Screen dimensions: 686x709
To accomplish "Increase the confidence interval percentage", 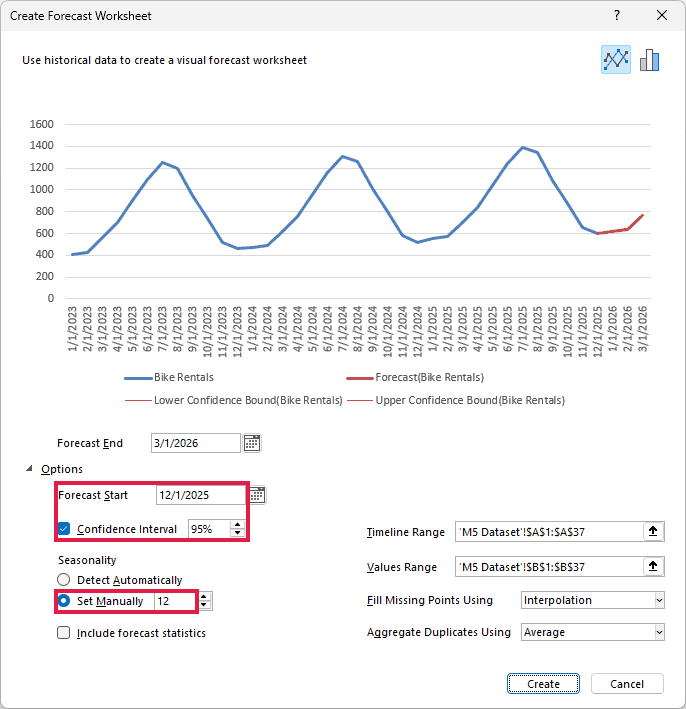I will tap(237, 525).
